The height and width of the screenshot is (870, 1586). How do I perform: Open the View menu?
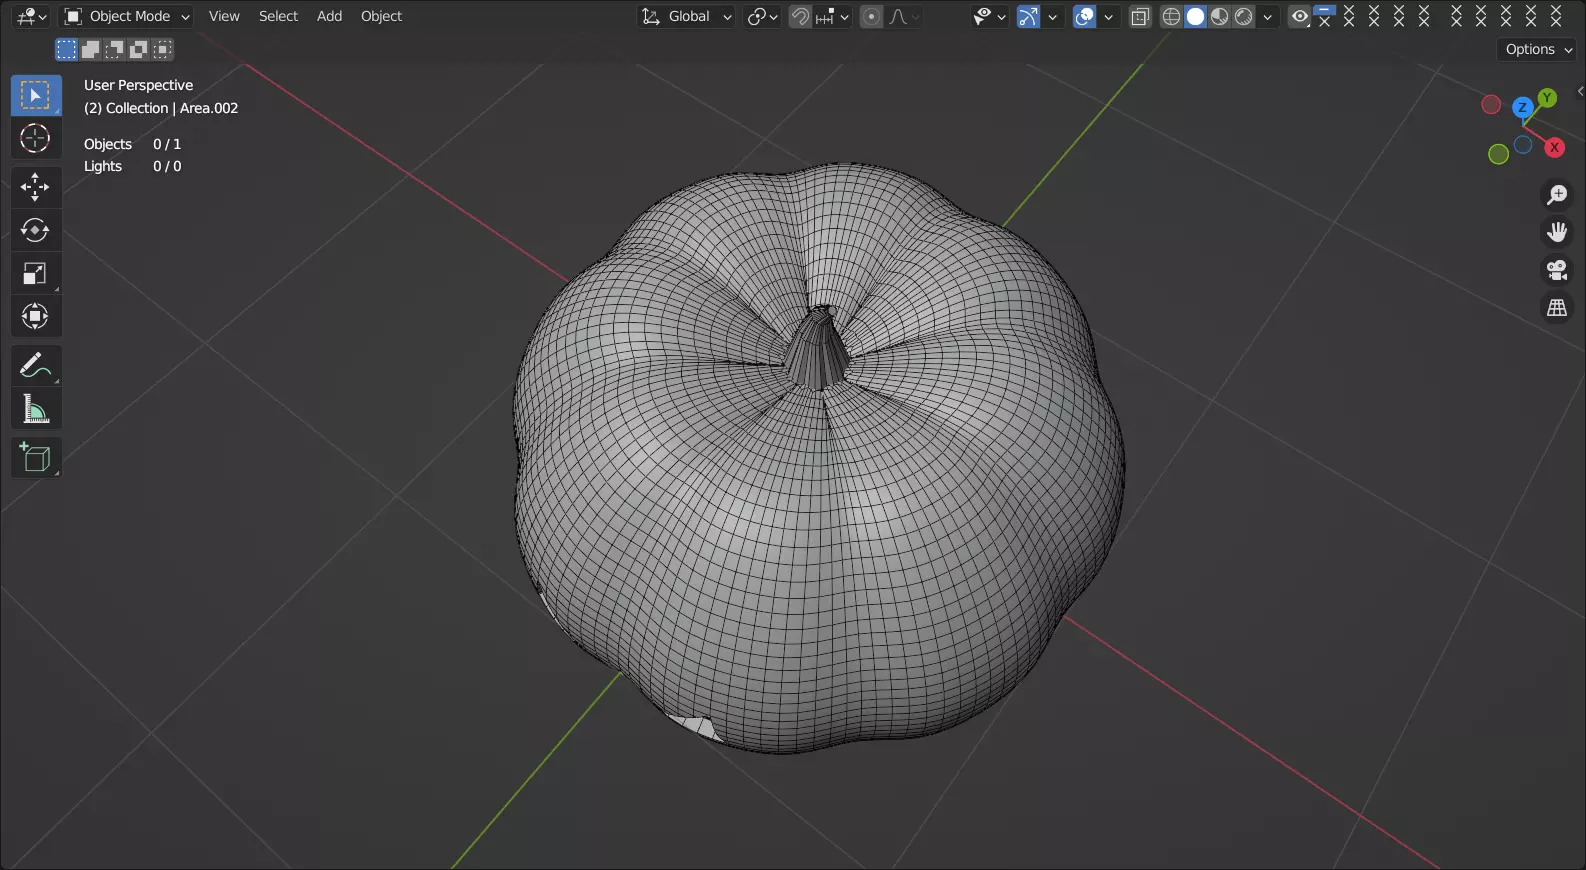pos(224,16)
